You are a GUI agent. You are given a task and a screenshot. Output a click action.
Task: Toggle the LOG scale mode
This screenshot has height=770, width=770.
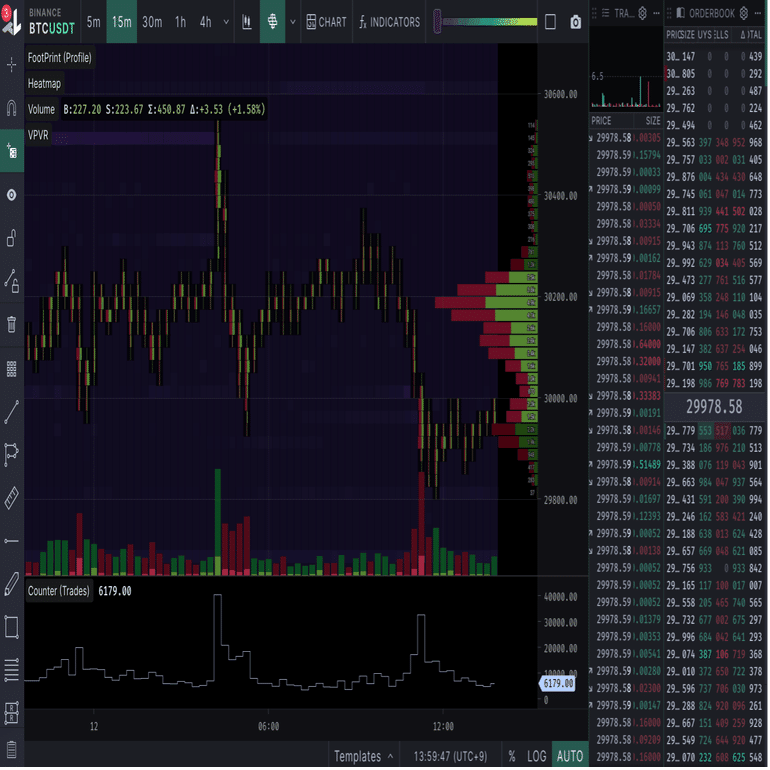pos(536,756)
